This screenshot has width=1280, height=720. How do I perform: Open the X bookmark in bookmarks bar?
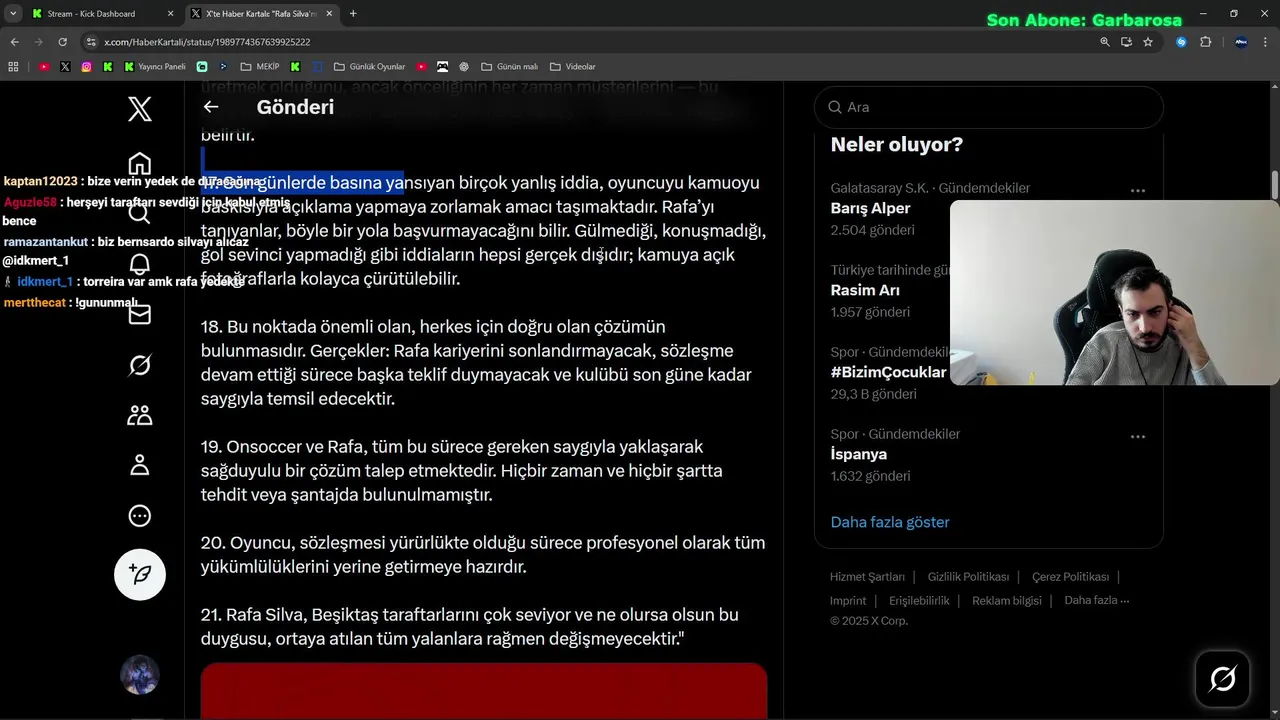coord(65,67)
